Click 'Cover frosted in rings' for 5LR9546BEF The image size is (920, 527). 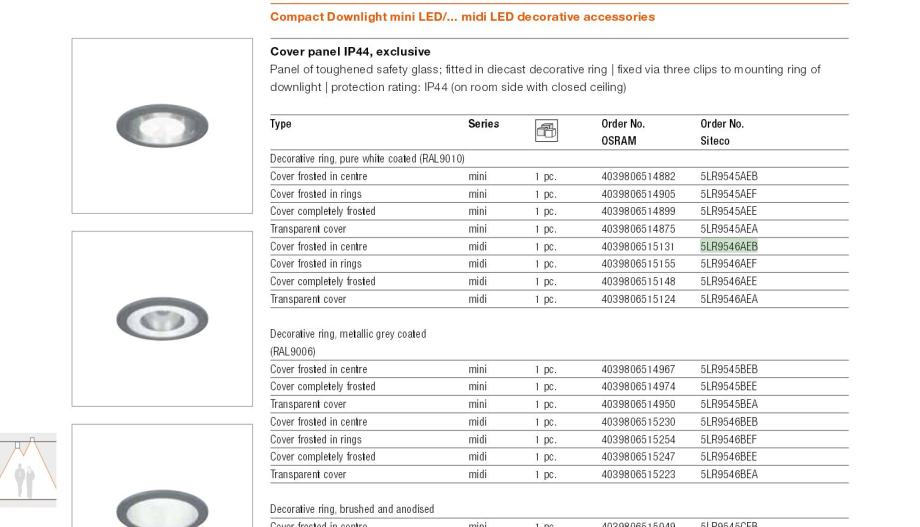click(x=316, y=440)
